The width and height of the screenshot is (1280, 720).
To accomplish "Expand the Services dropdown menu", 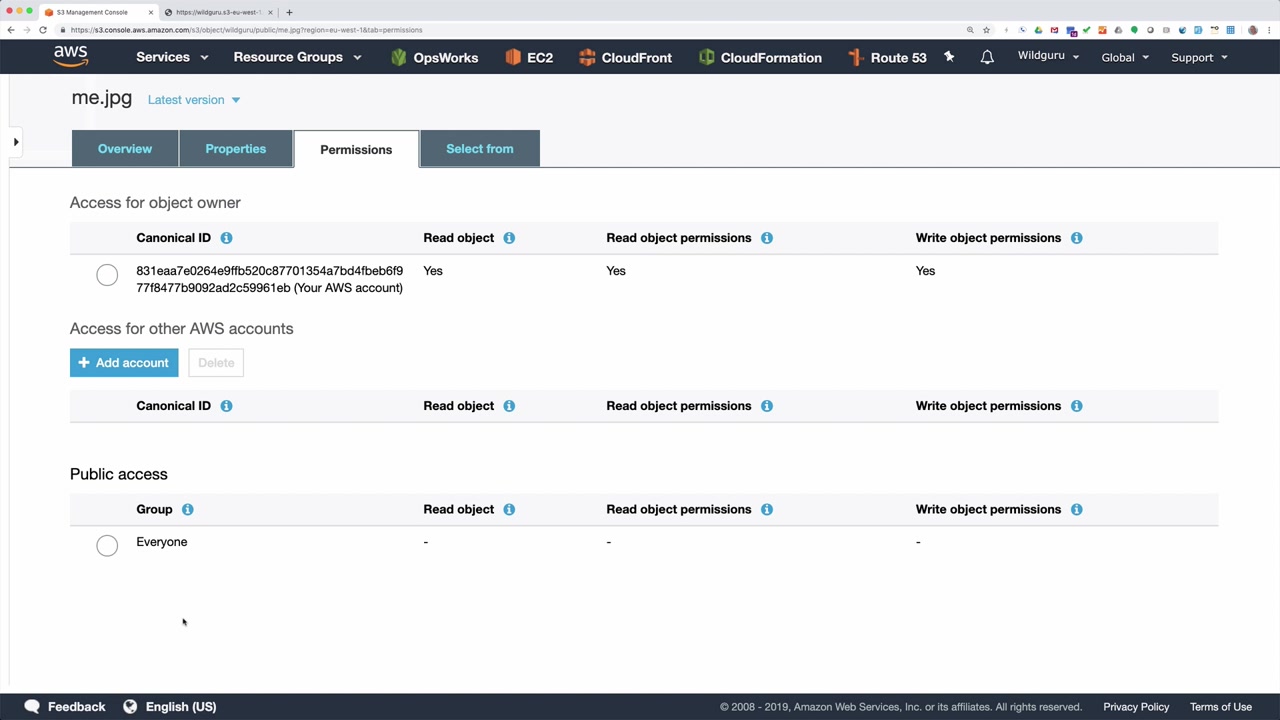I will click(x=172, y=57).
